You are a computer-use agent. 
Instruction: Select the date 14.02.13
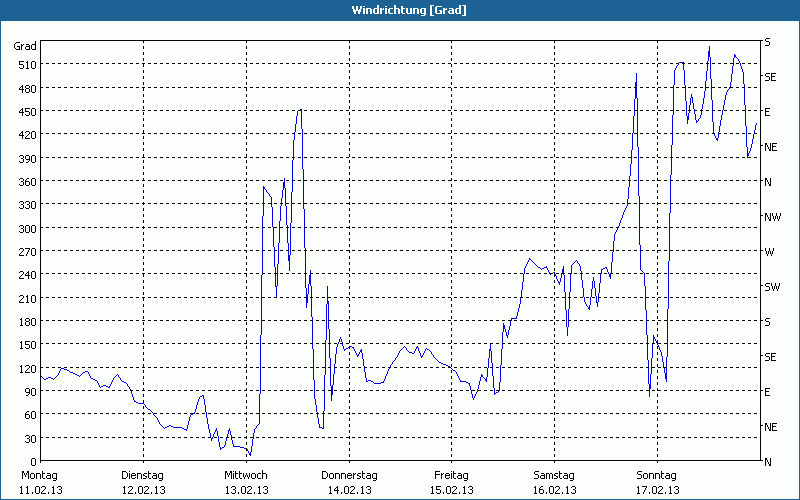pyautogui.click(x=349, y=490)
